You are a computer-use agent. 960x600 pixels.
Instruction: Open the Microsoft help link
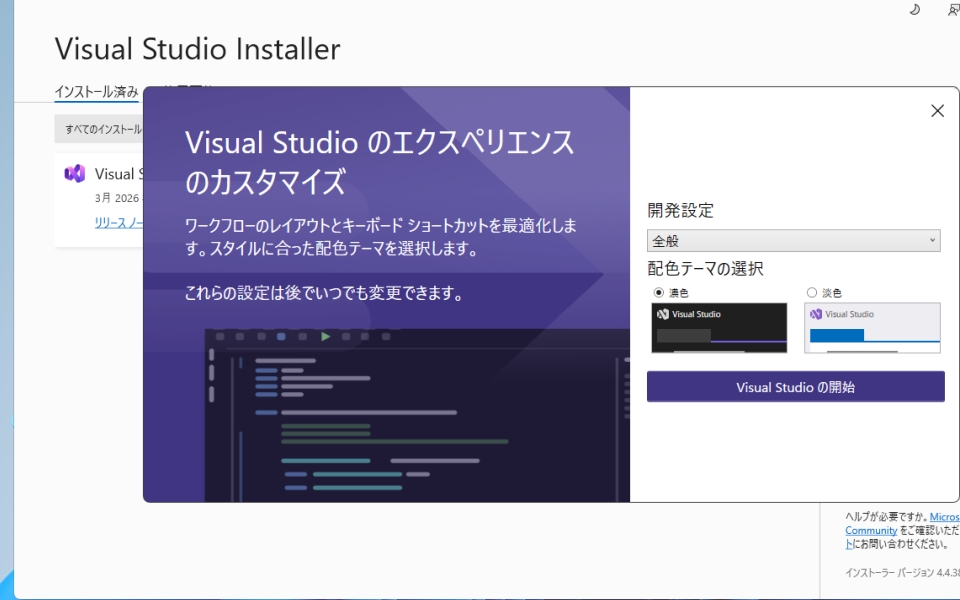[944, 517]
